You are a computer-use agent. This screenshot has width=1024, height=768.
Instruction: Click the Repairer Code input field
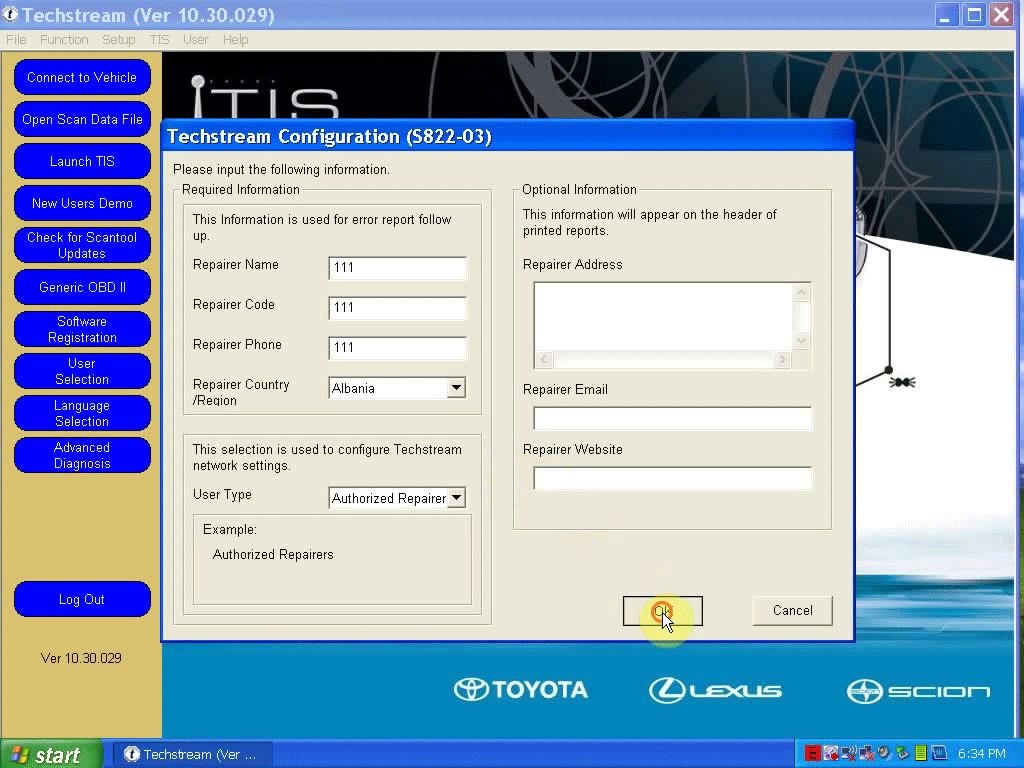[x=397, y=308]
